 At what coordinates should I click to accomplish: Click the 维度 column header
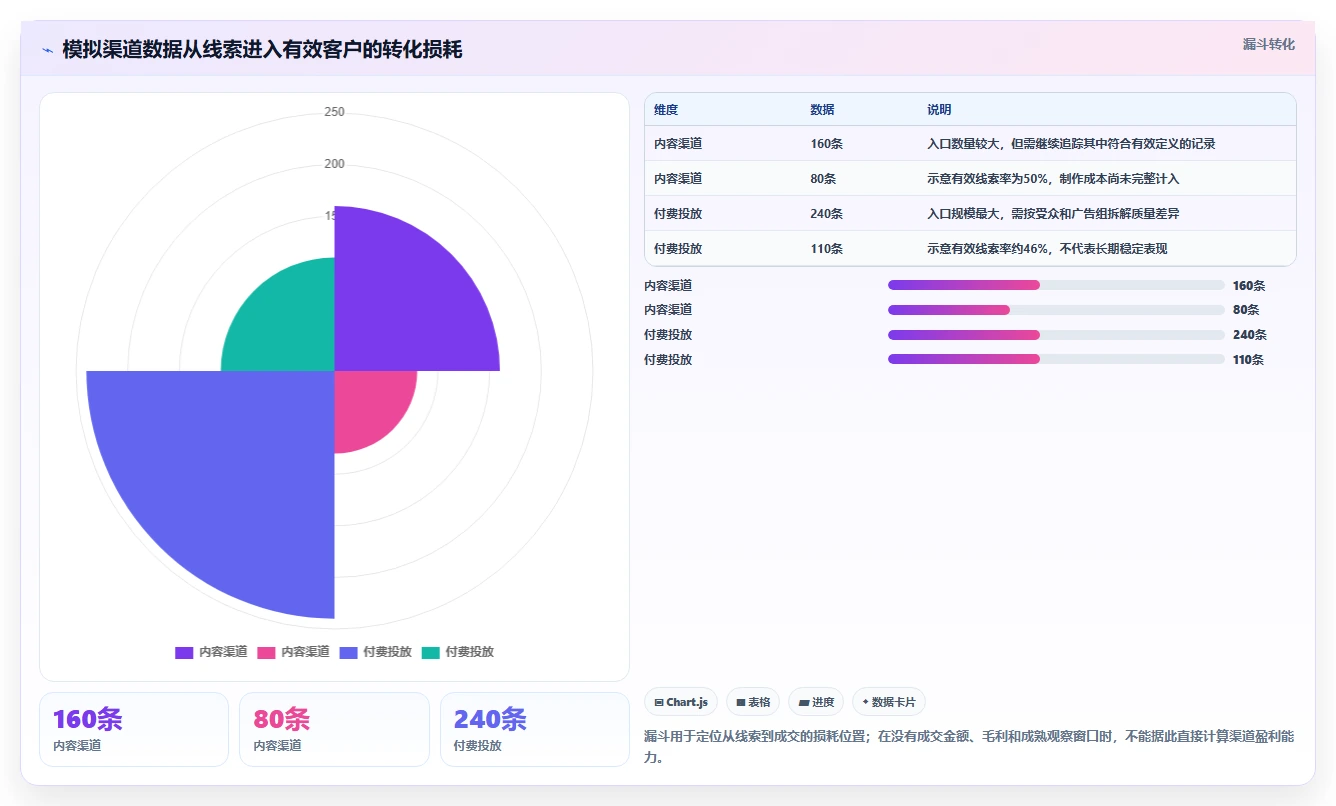[666, 110]
